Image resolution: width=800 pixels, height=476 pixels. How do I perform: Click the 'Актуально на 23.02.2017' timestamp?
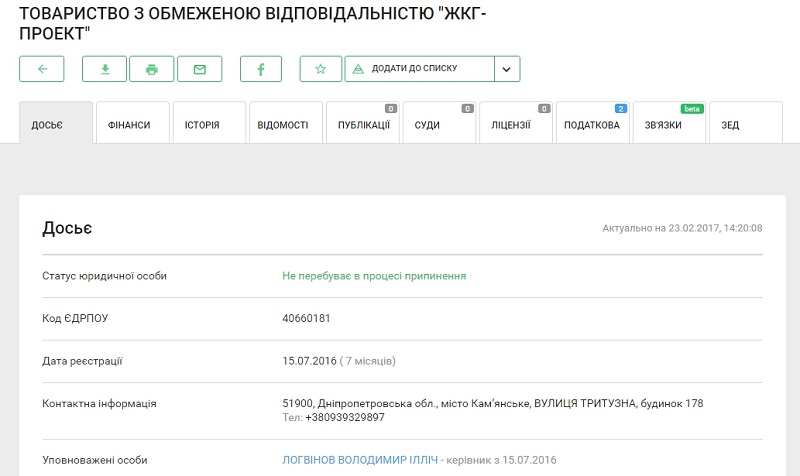(x=682, y=228)
